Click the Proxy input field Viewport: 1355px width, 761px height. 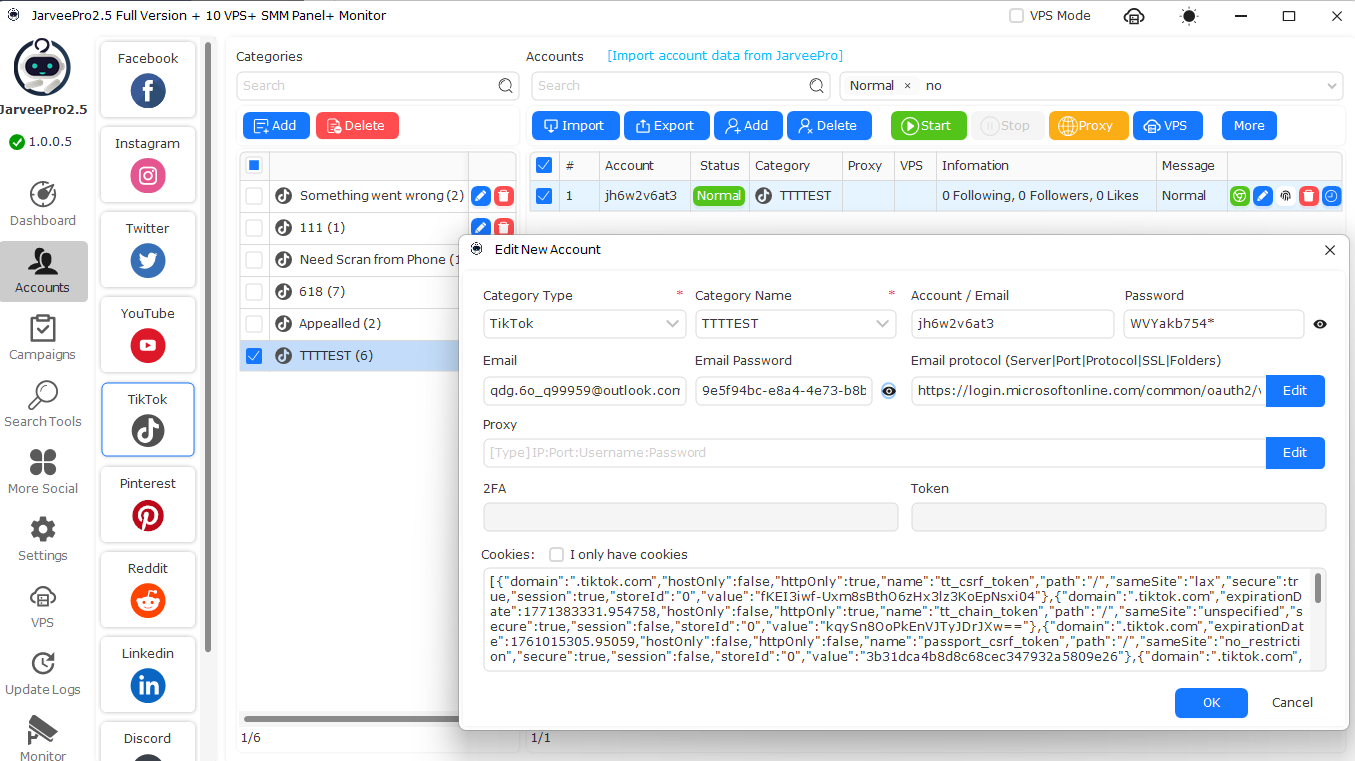pyautogui.click(x=874, y=453)
